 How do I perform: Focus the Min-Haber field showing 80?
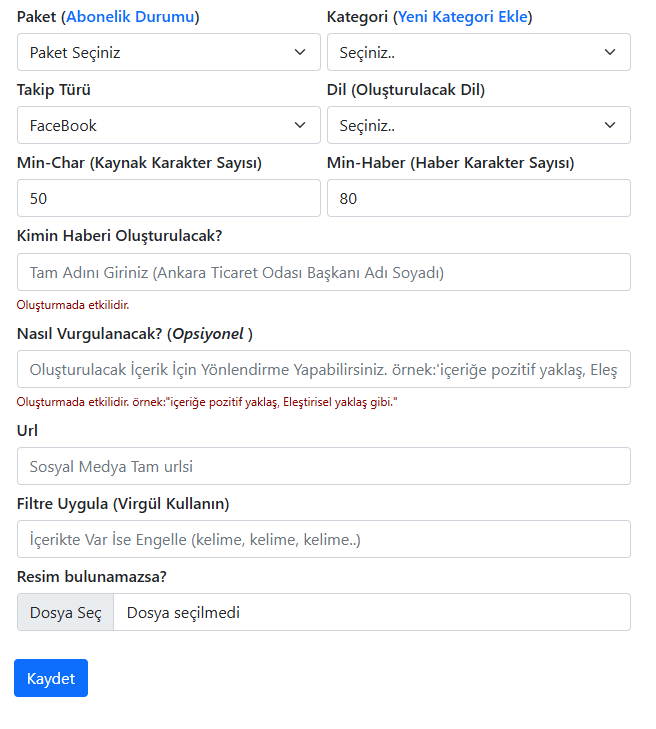(x=479, y=198)
